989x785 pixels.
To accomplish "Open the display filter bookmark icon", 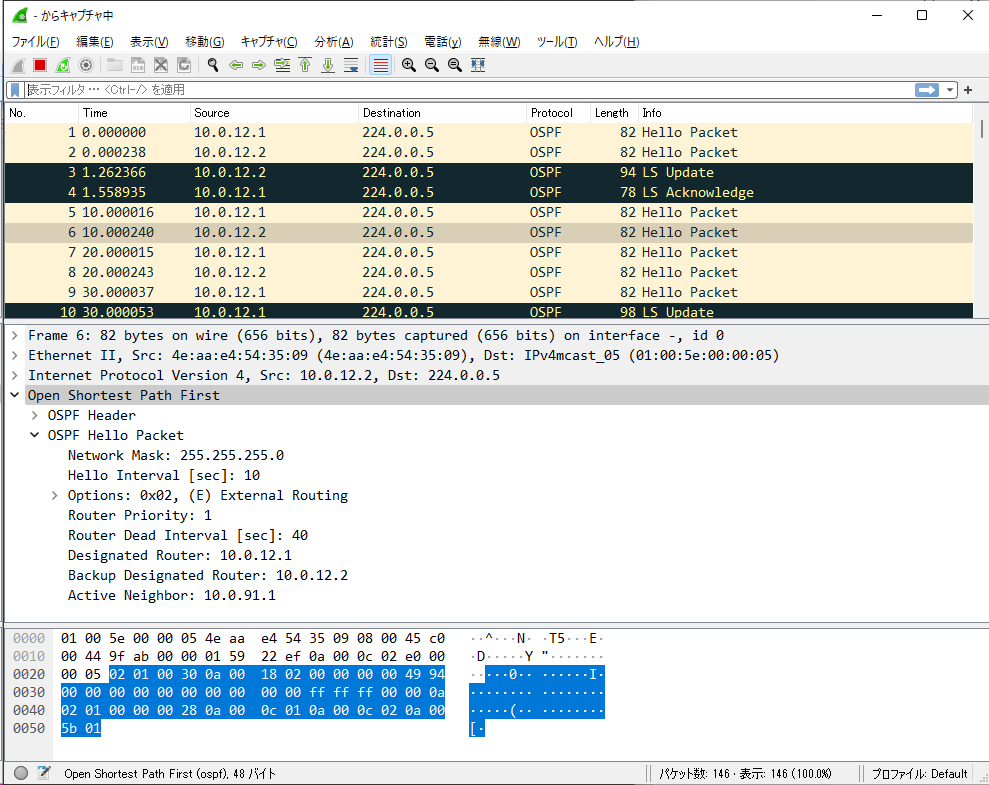I will (x=16, y=90).
